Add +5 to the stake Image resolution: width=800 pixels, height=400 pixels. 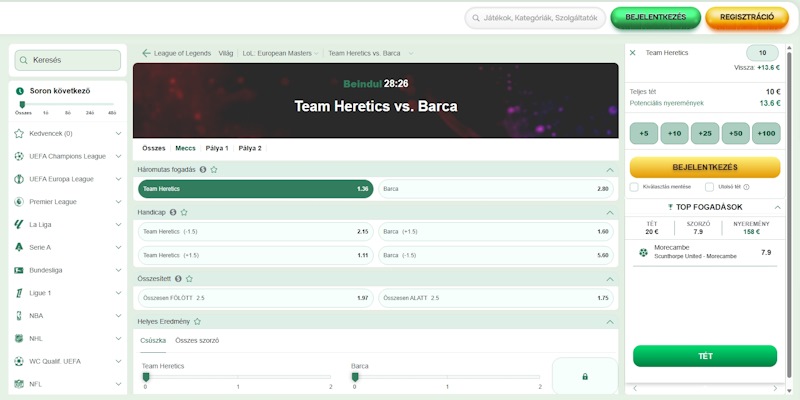tap(644, 133)
